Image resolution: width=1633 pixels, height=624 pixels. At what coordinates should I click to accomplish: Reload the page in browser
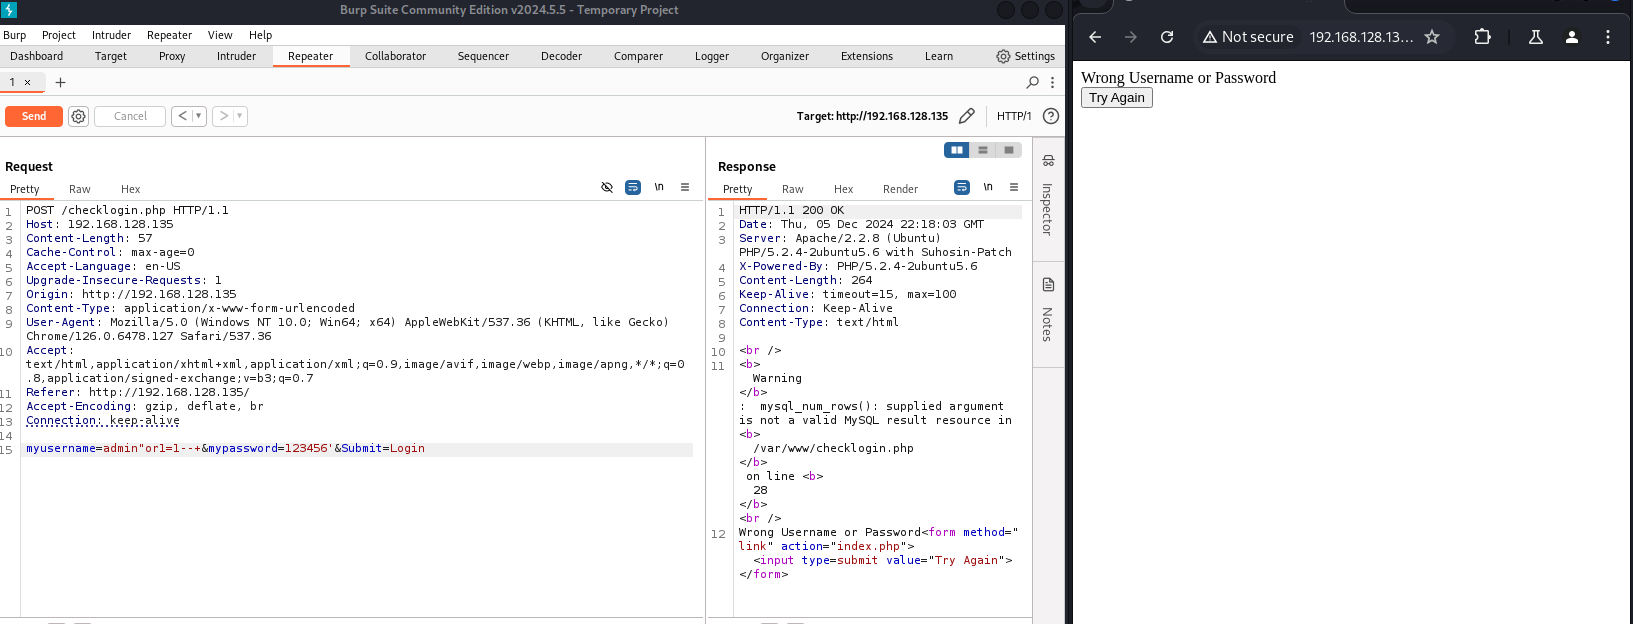[x=1167, y=37]
